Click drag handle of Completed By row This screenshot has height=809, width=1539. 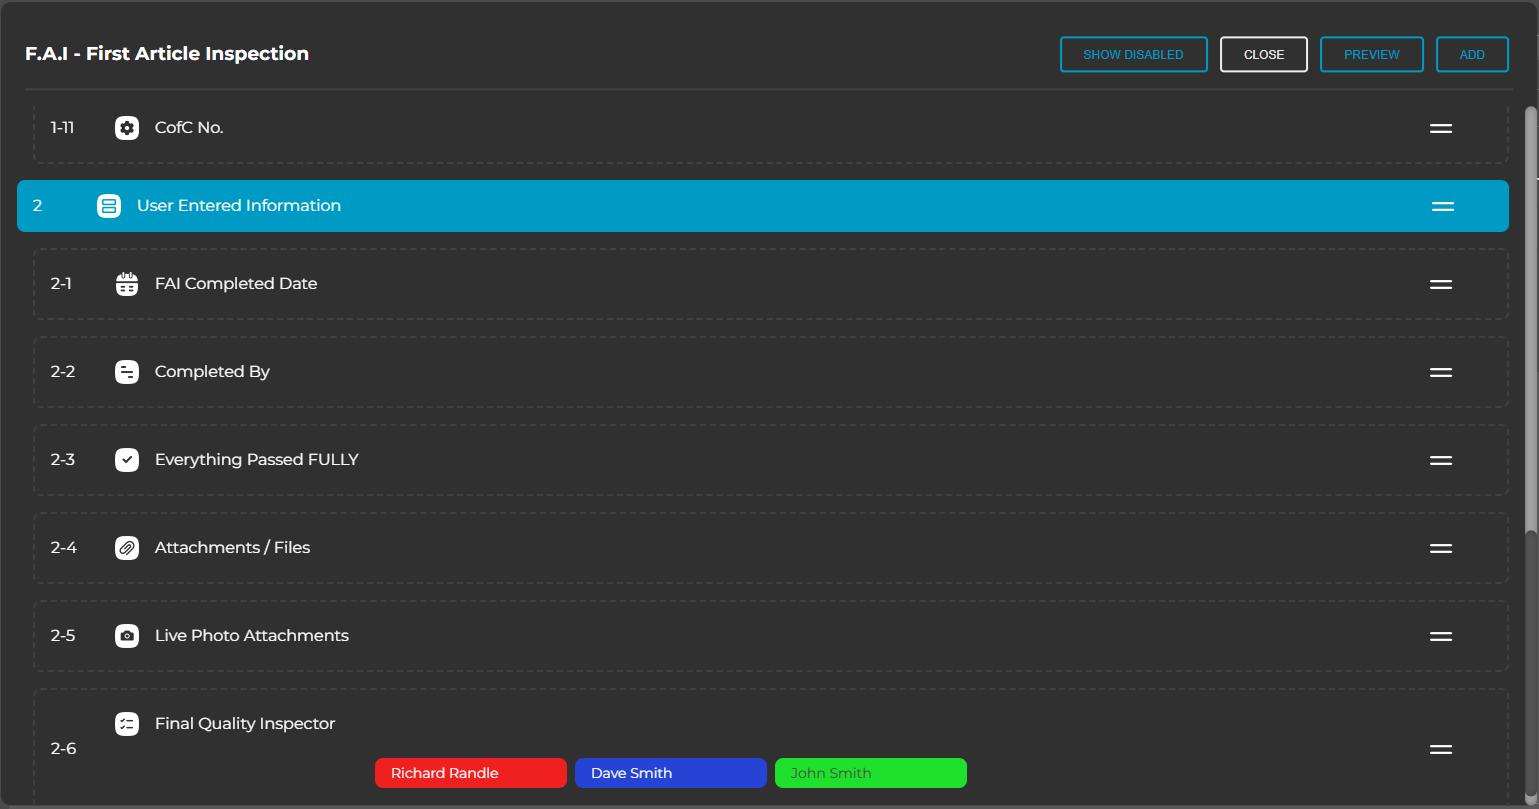click(1441, 372)
